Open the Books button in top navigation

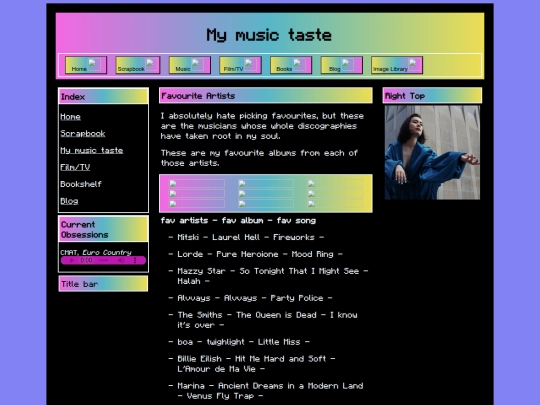point(291,65)
